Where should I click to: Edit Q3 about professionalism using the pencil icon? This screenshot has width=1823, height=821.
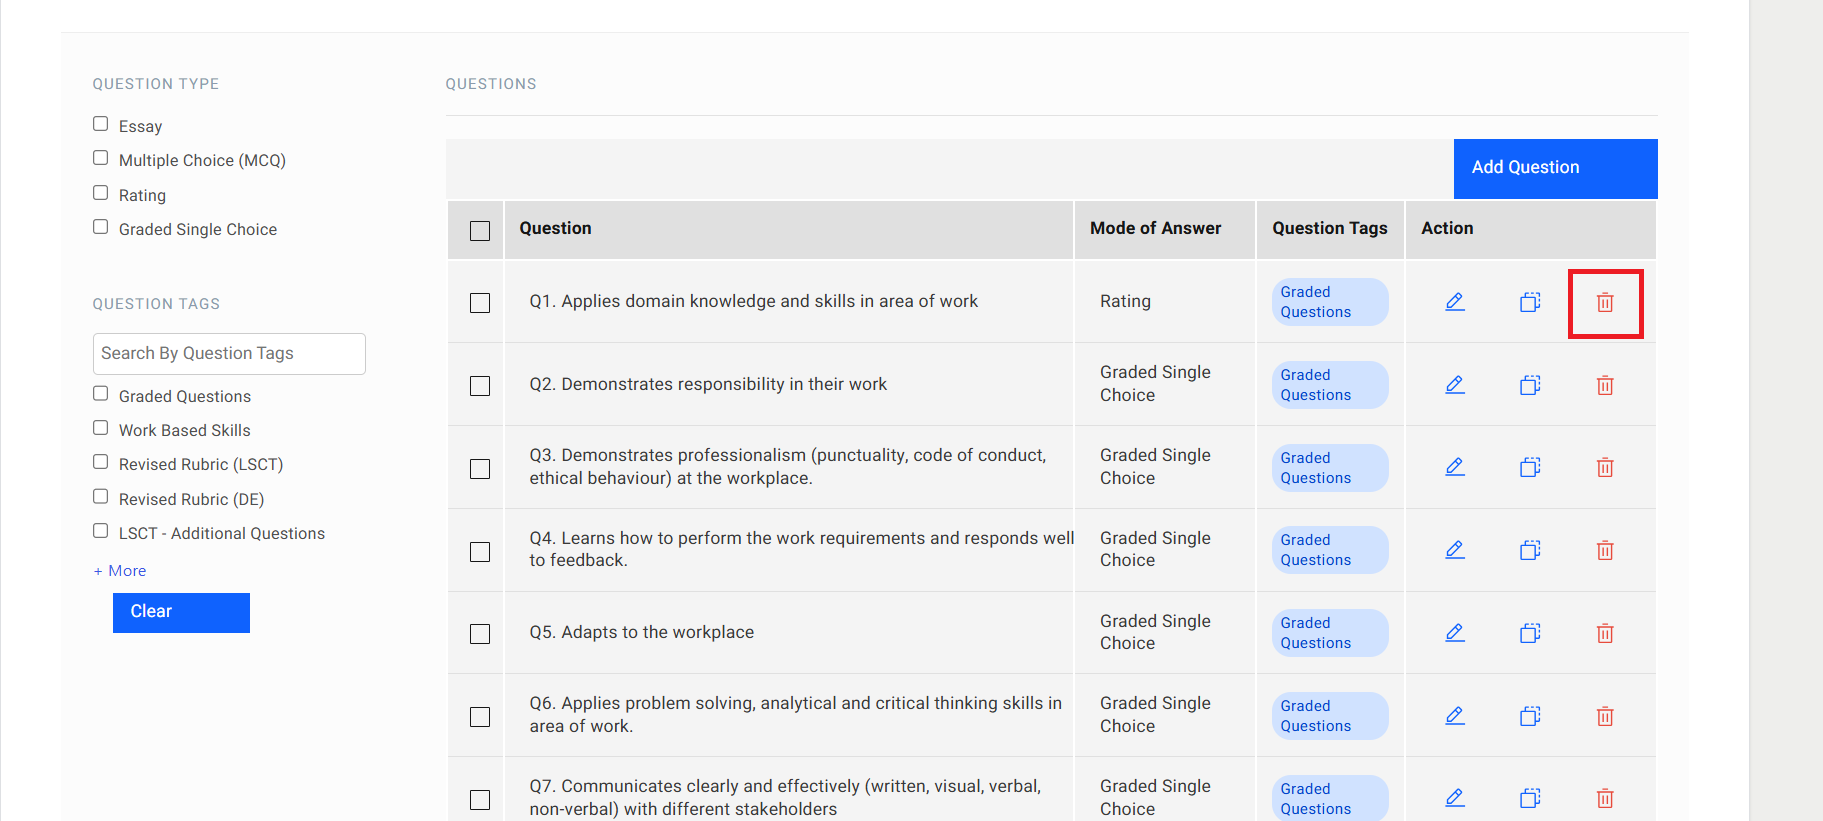point(1455,467)
